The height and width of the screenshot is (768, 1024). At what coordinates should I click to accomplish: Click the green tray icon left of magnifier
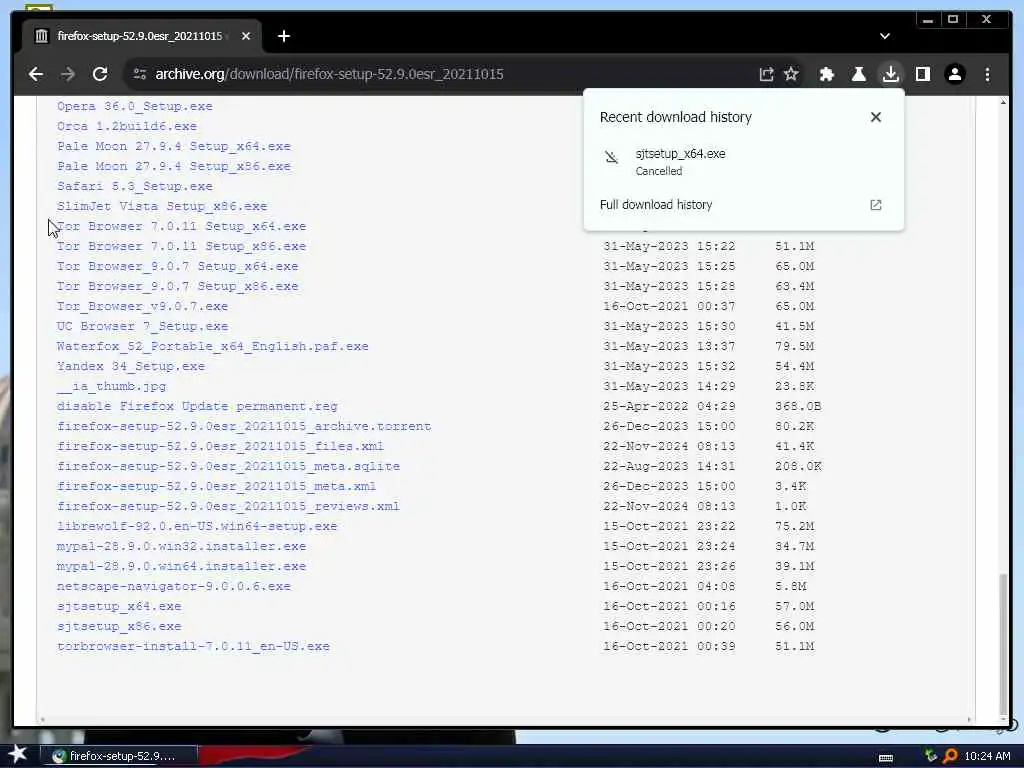coord(931,756)
